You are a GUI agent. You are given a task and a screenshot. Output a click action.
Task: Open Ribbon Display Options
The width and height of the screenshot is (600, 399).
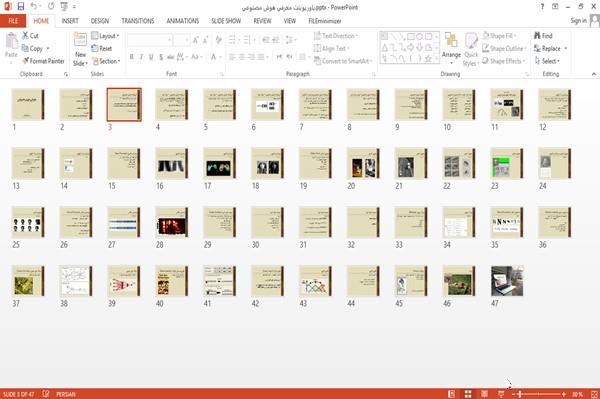click(x=555, y=7)
